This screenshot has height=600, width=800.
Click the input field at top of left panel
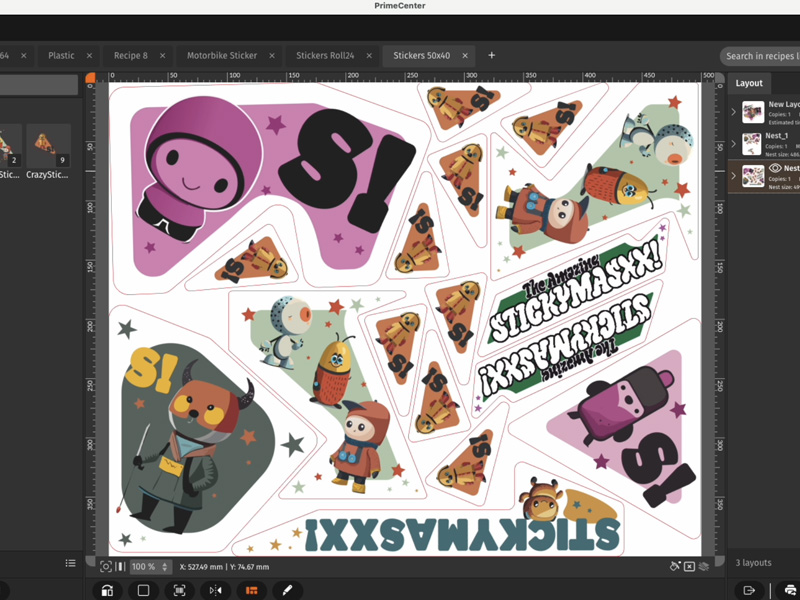coord(39,85)
